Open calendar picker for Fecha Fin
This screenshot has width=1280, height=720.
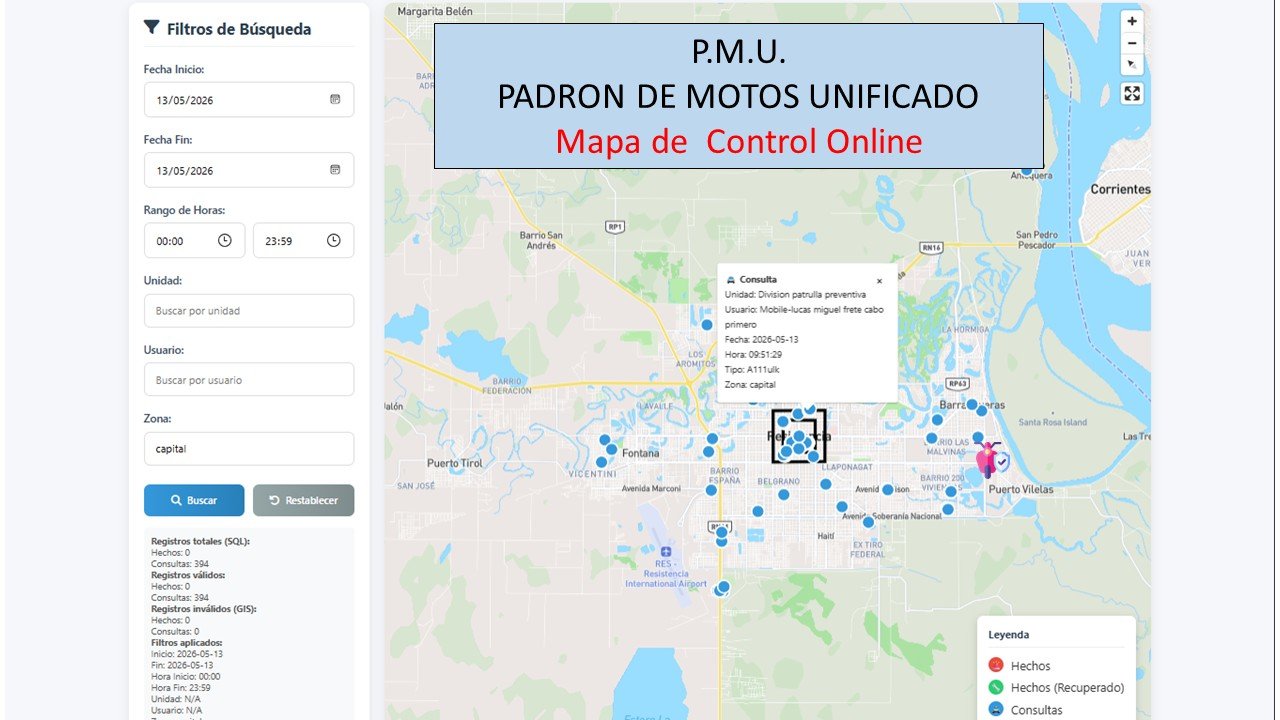point(335,170)
